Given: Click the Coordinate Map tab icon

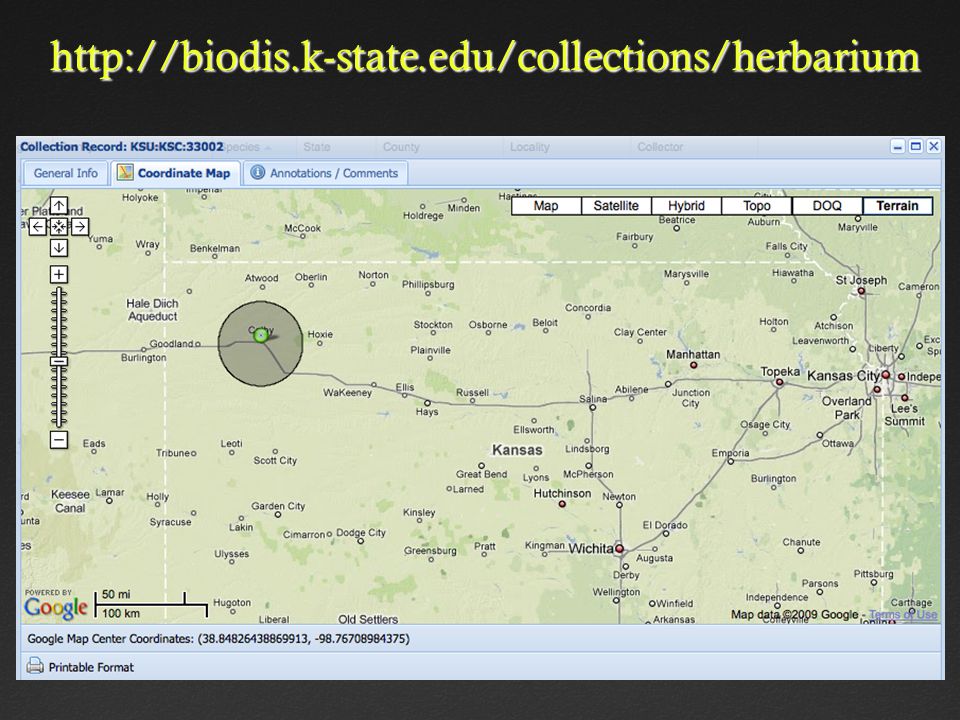Looking at the screenshot, I should pyautogui.click(x=126, y=173).
